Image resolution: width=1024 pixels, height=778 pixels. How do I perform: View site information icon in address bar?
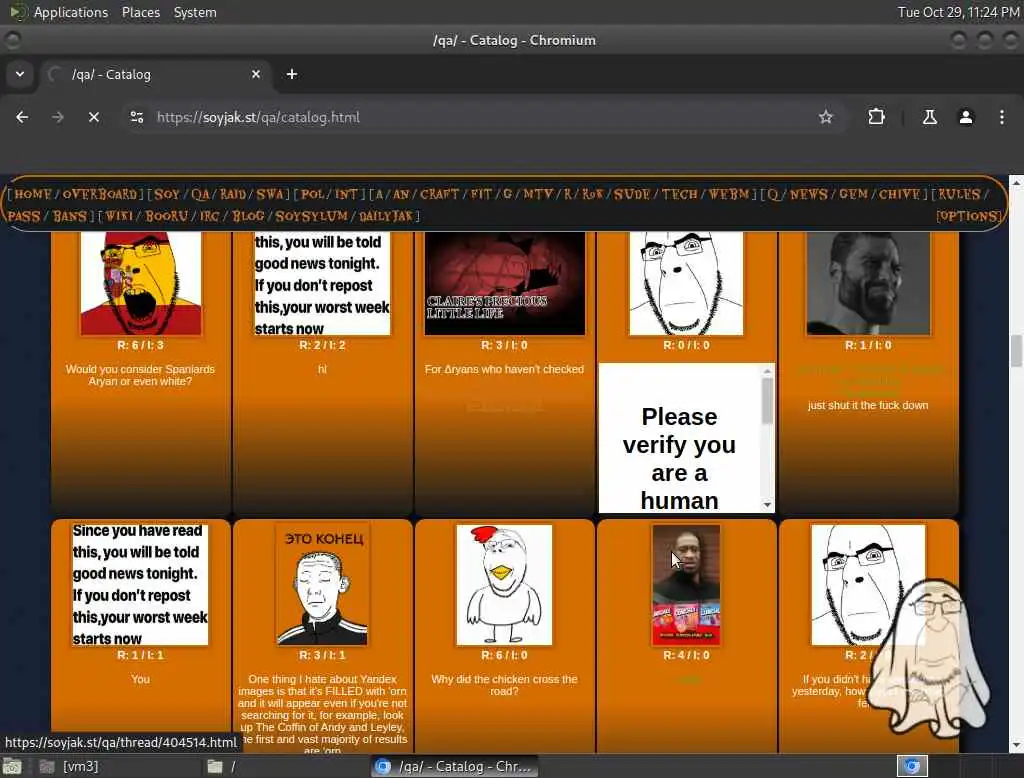tap(136, 117)
